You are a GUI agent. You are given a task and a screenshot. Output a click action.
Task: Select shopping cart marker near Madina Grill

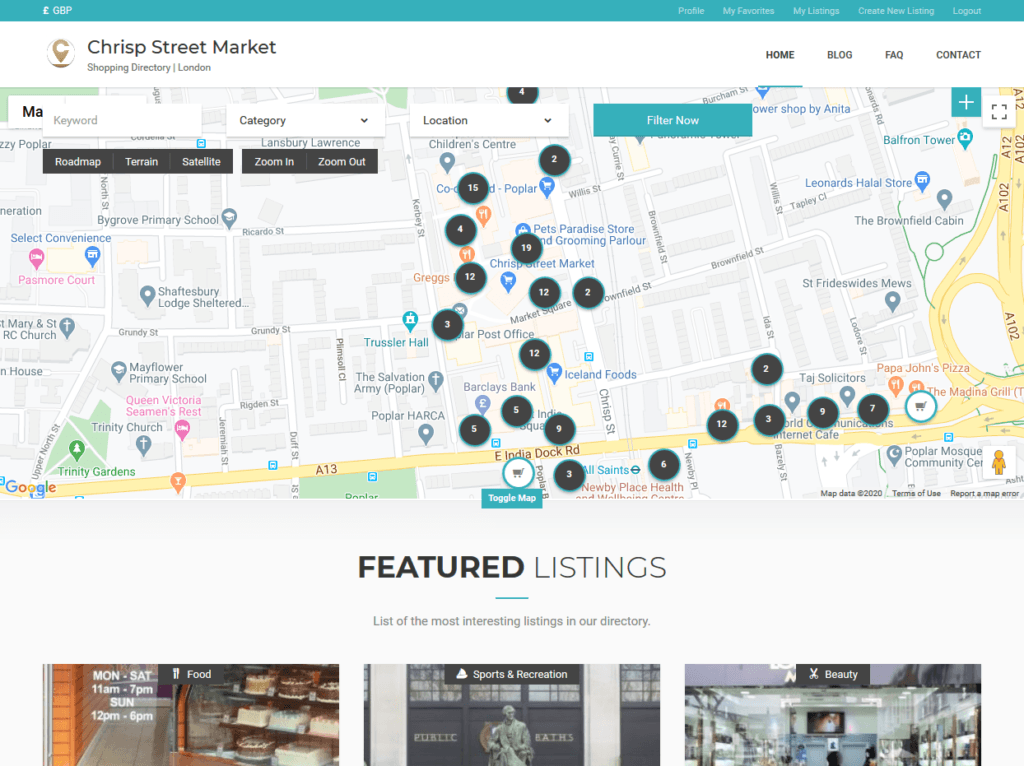point(920,407)
